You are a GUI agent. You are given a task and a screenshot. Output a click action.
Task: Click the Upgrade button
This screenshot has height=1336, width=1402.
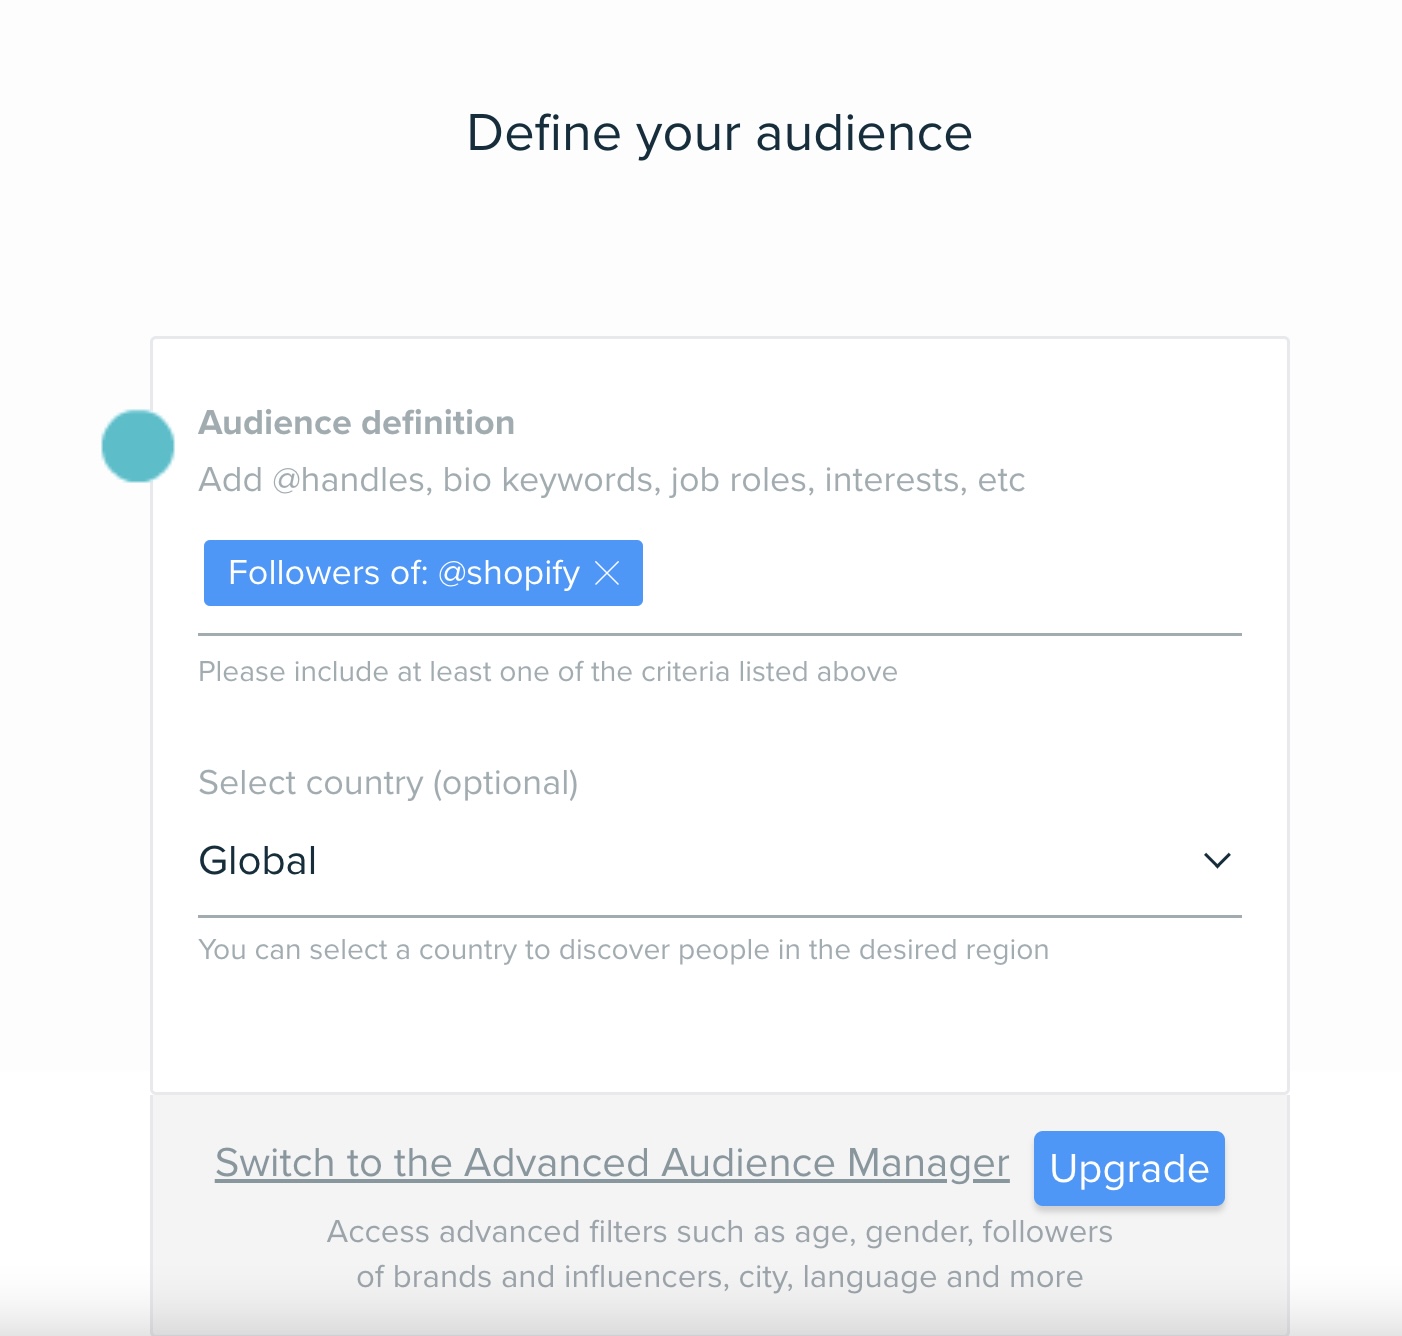[x=1129, y=1168]
